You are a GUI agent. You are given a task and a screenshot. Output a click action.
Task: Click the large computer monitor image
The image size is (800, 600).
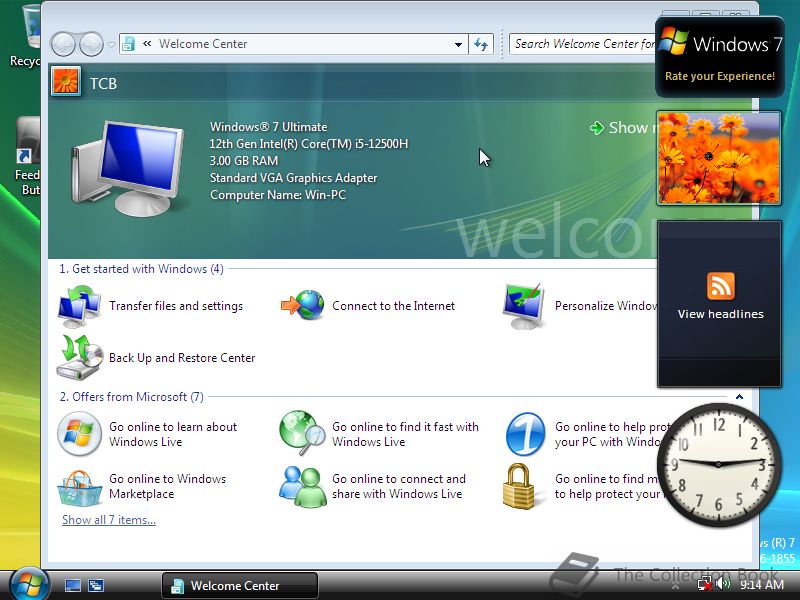pos(128,168)
